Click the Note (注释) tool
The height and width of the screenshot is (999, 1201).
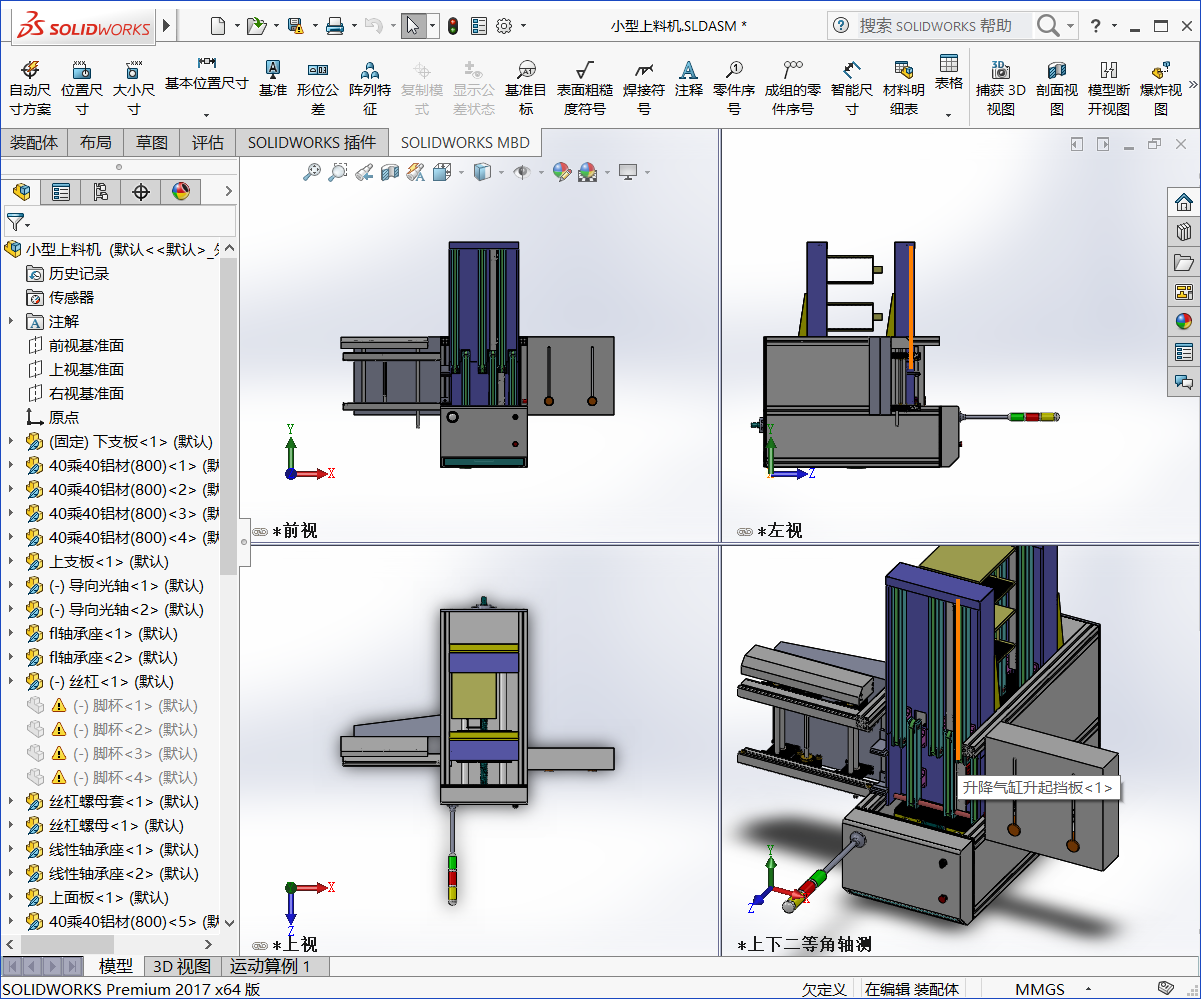point(688,78)
